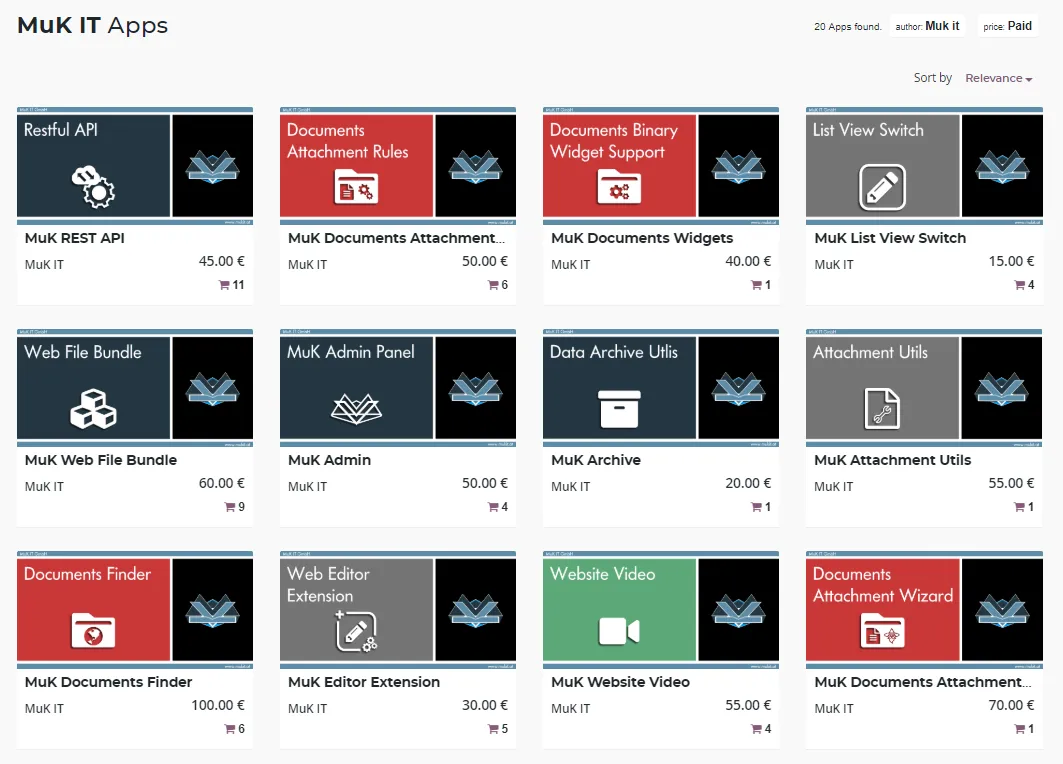Open the MuK List View Switch title
This screenshot has width=1063, height=764.
tap(890, 238)
